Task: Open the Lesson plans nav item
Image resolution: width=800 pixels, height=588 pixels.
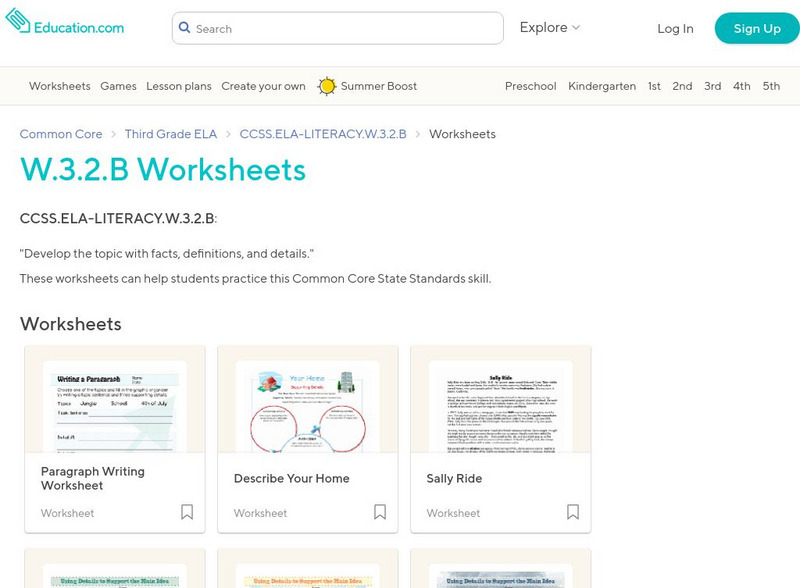Action: click(x=179, y=86)
